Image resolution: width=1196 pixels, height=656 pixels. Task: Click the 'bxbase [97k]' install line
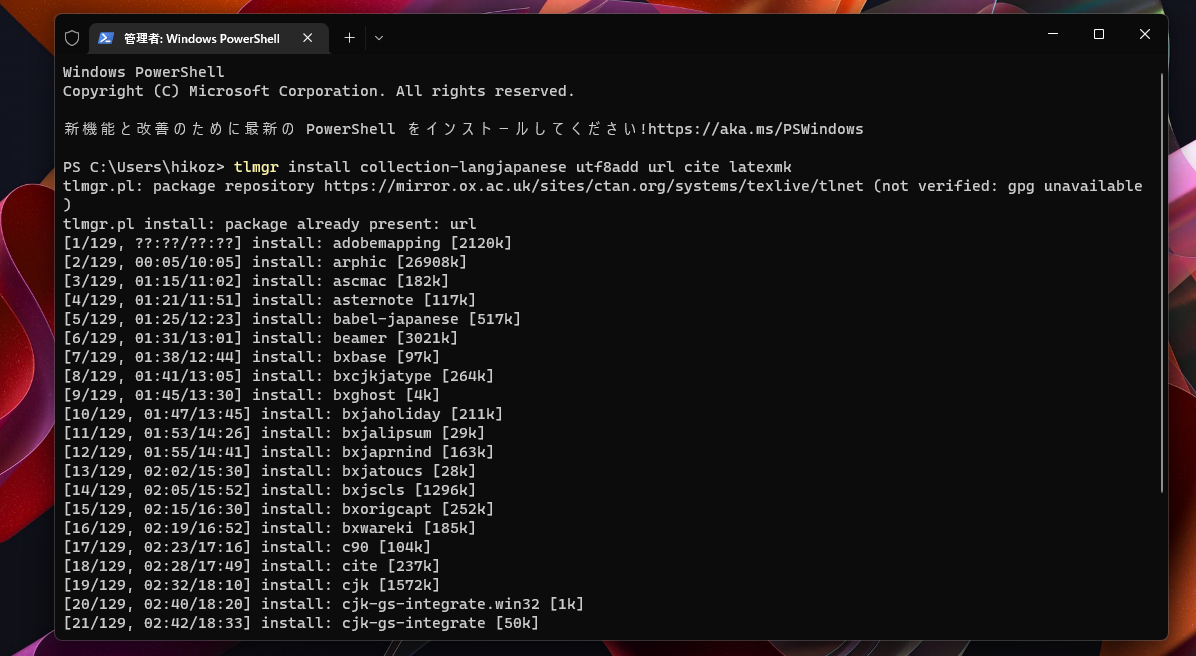coord(251,358)
